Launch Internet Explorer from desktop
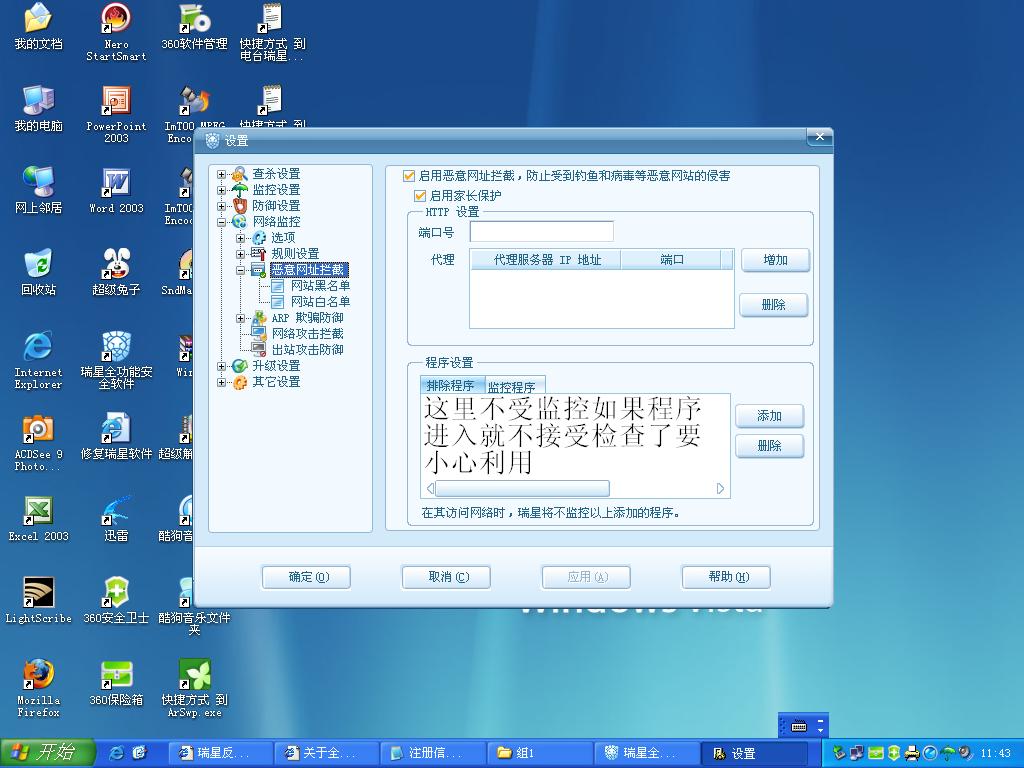Image resolution: width=1024 pixels, height=768 pixels. [x=38, y=347]
